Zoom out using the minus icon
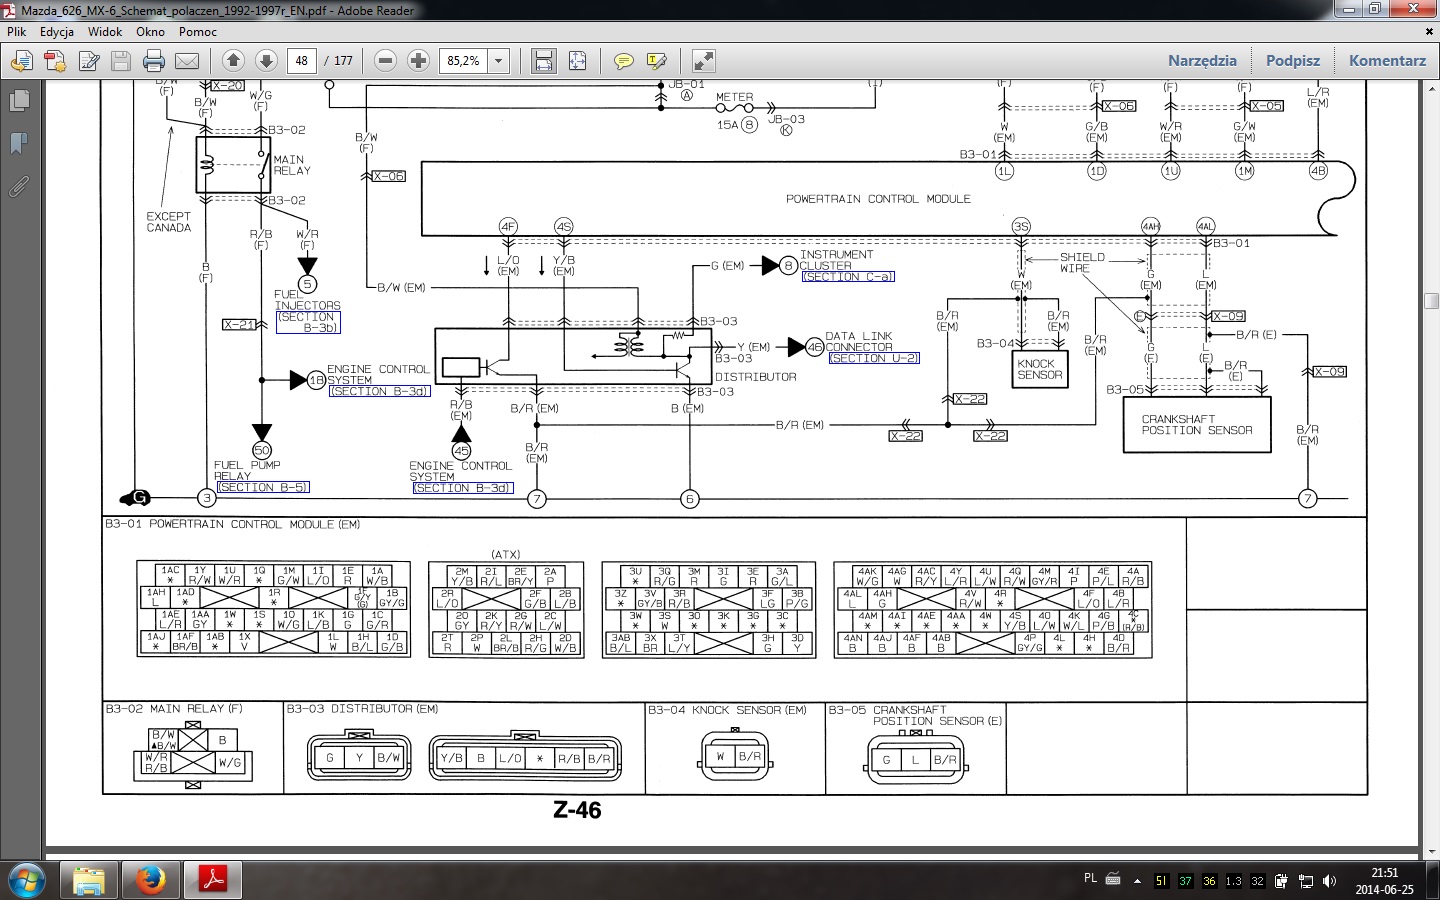The width and height of the screenshot is (1440, 900). (385, 61)
